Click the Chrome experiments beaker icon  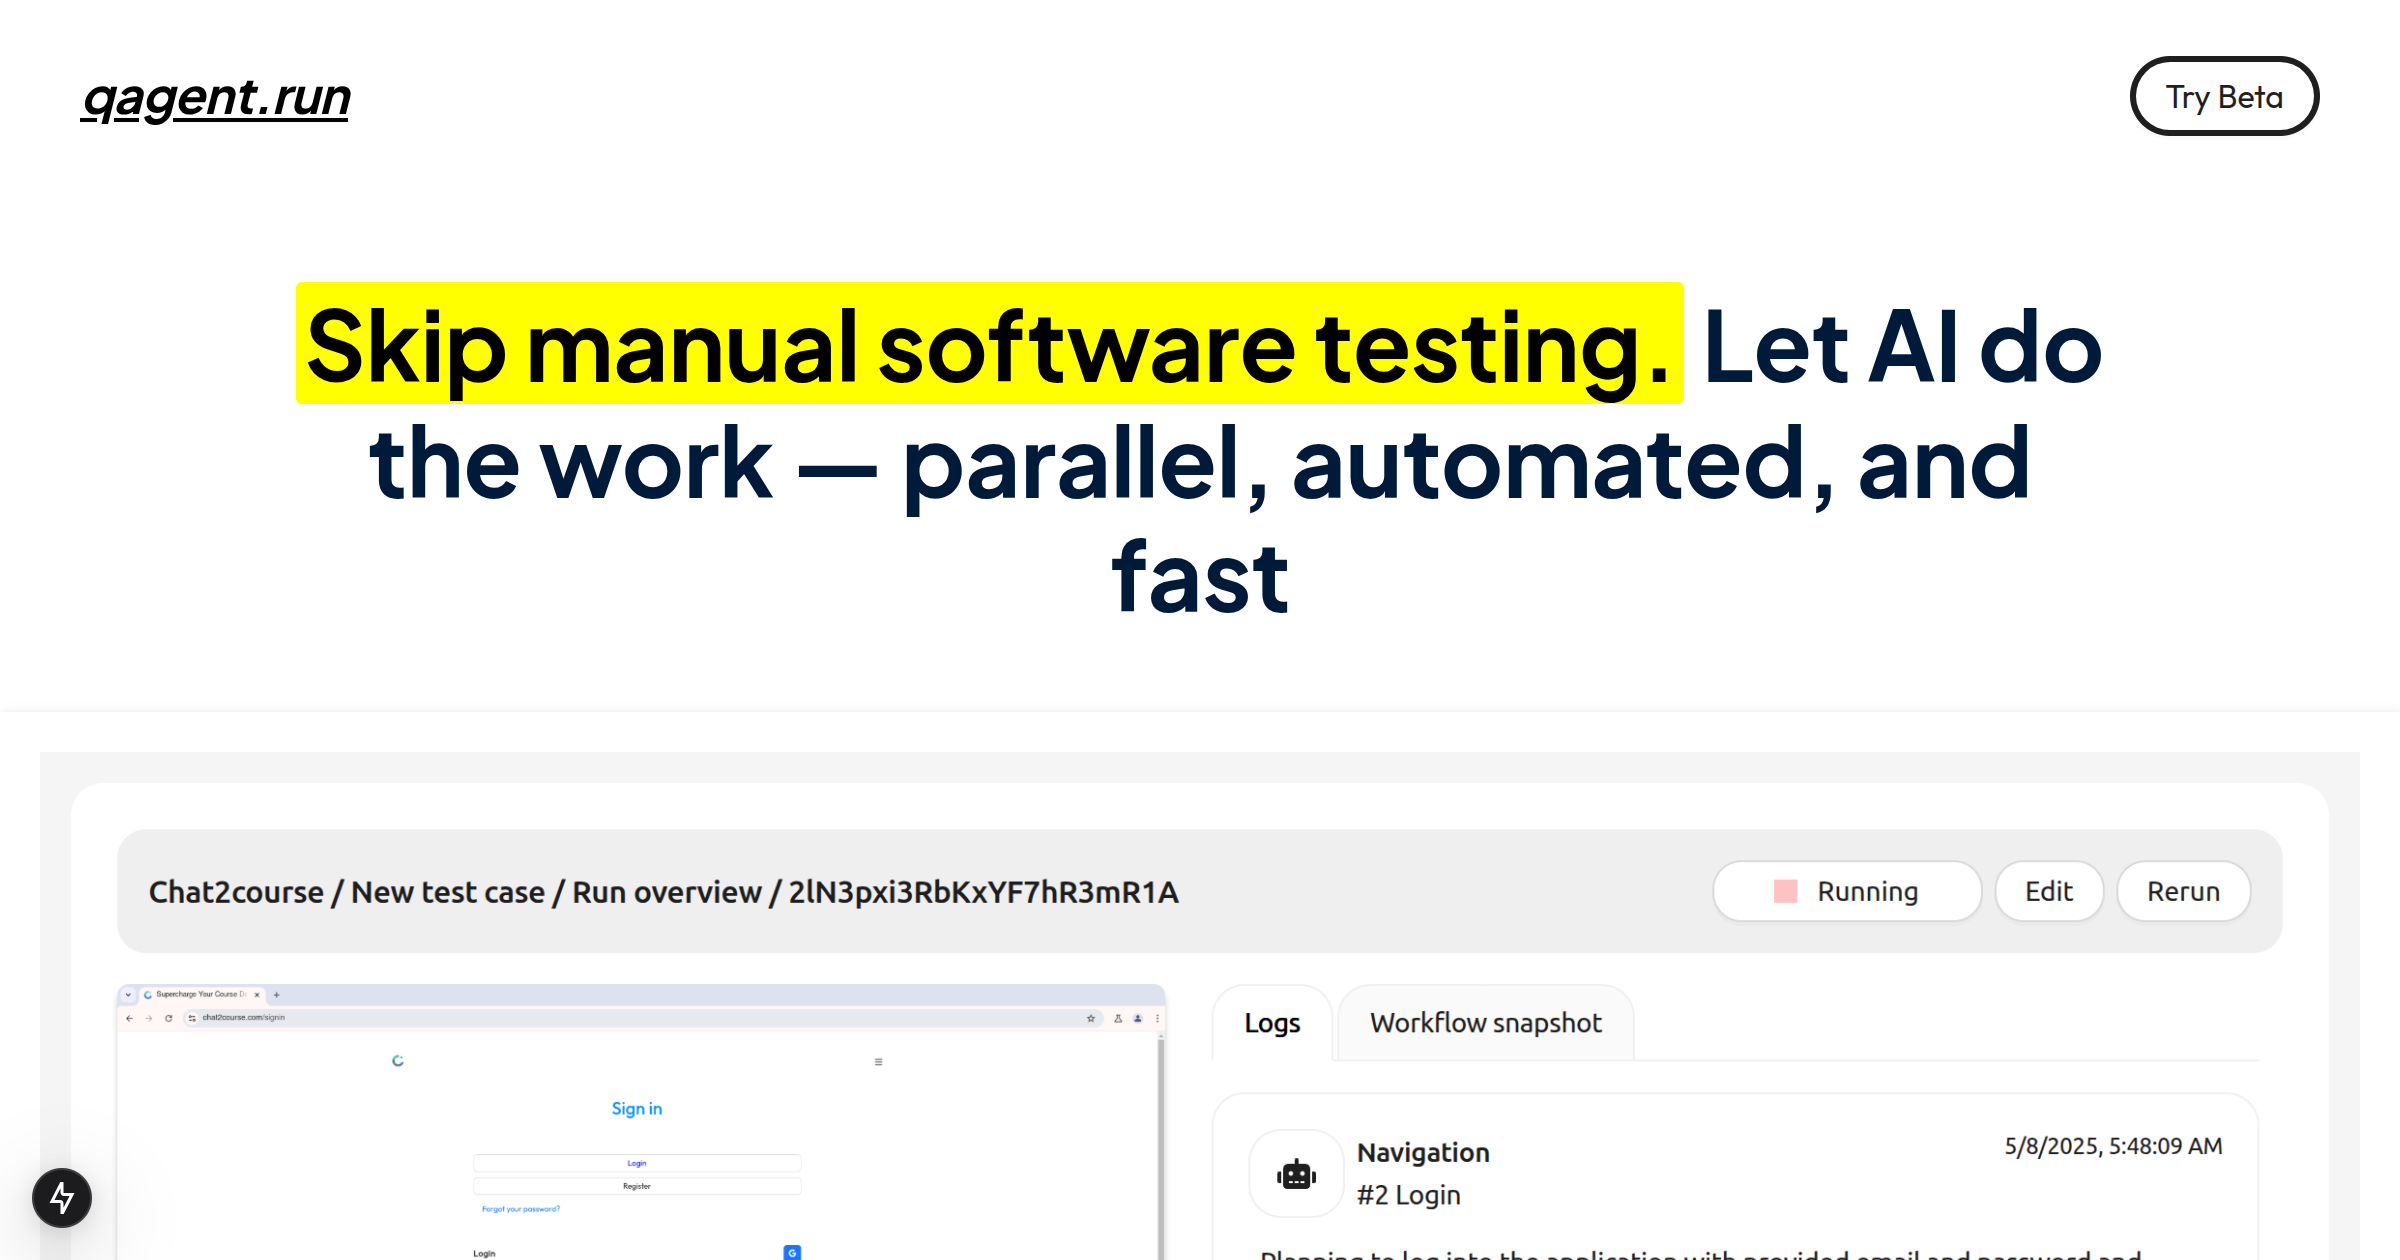(x=1118, y=1018)
